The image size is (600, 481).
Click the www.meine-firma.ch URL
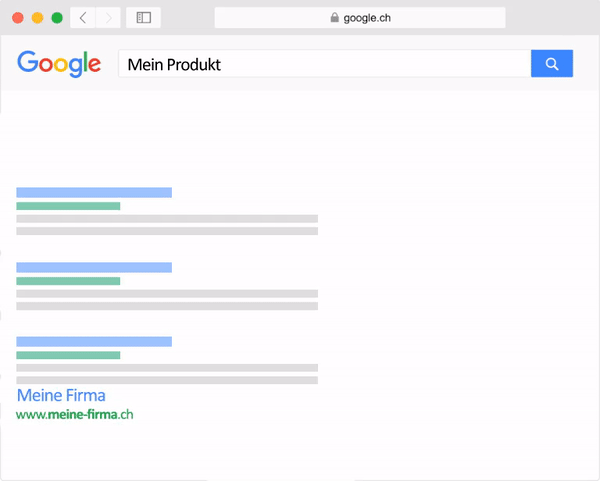[x=75, y=414]
